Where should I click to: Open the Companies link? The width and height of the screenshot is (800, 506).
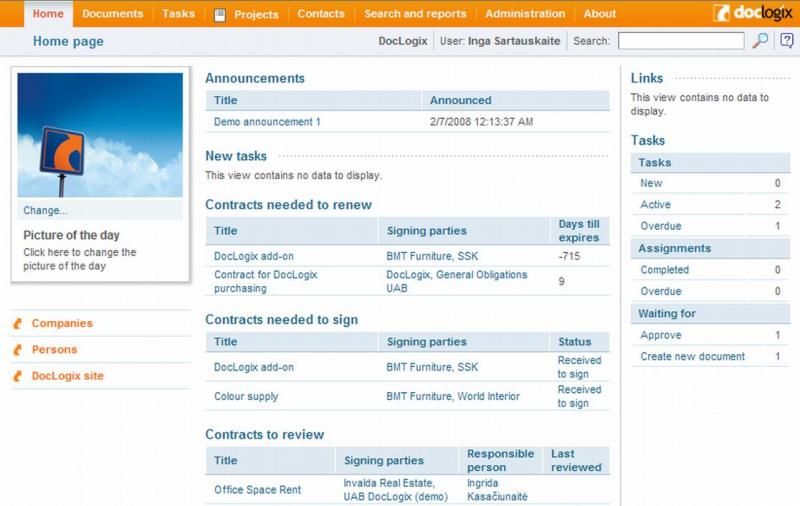[62, 323]
